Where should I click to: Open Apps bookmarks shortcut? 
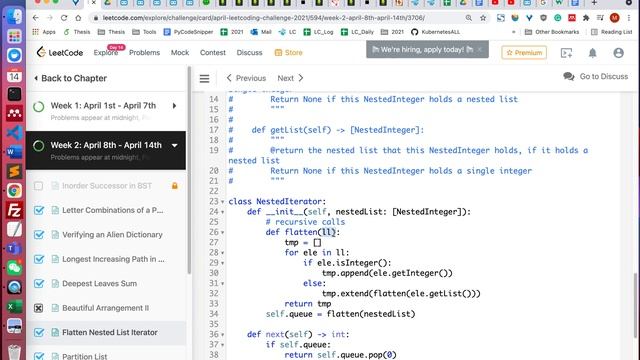44,32
